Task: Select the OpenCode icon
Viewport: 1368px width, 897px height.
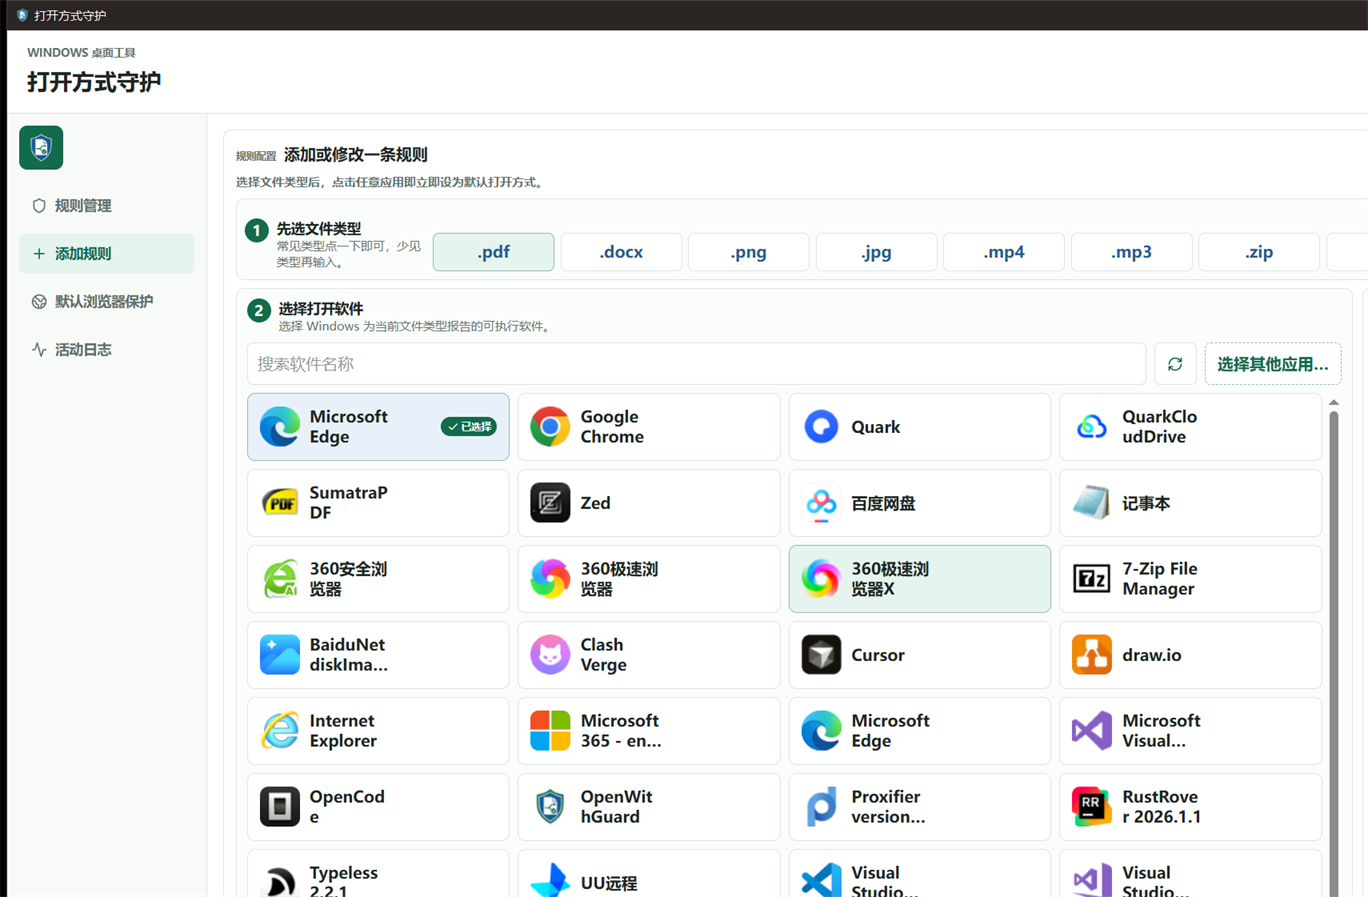Action: 280,807
